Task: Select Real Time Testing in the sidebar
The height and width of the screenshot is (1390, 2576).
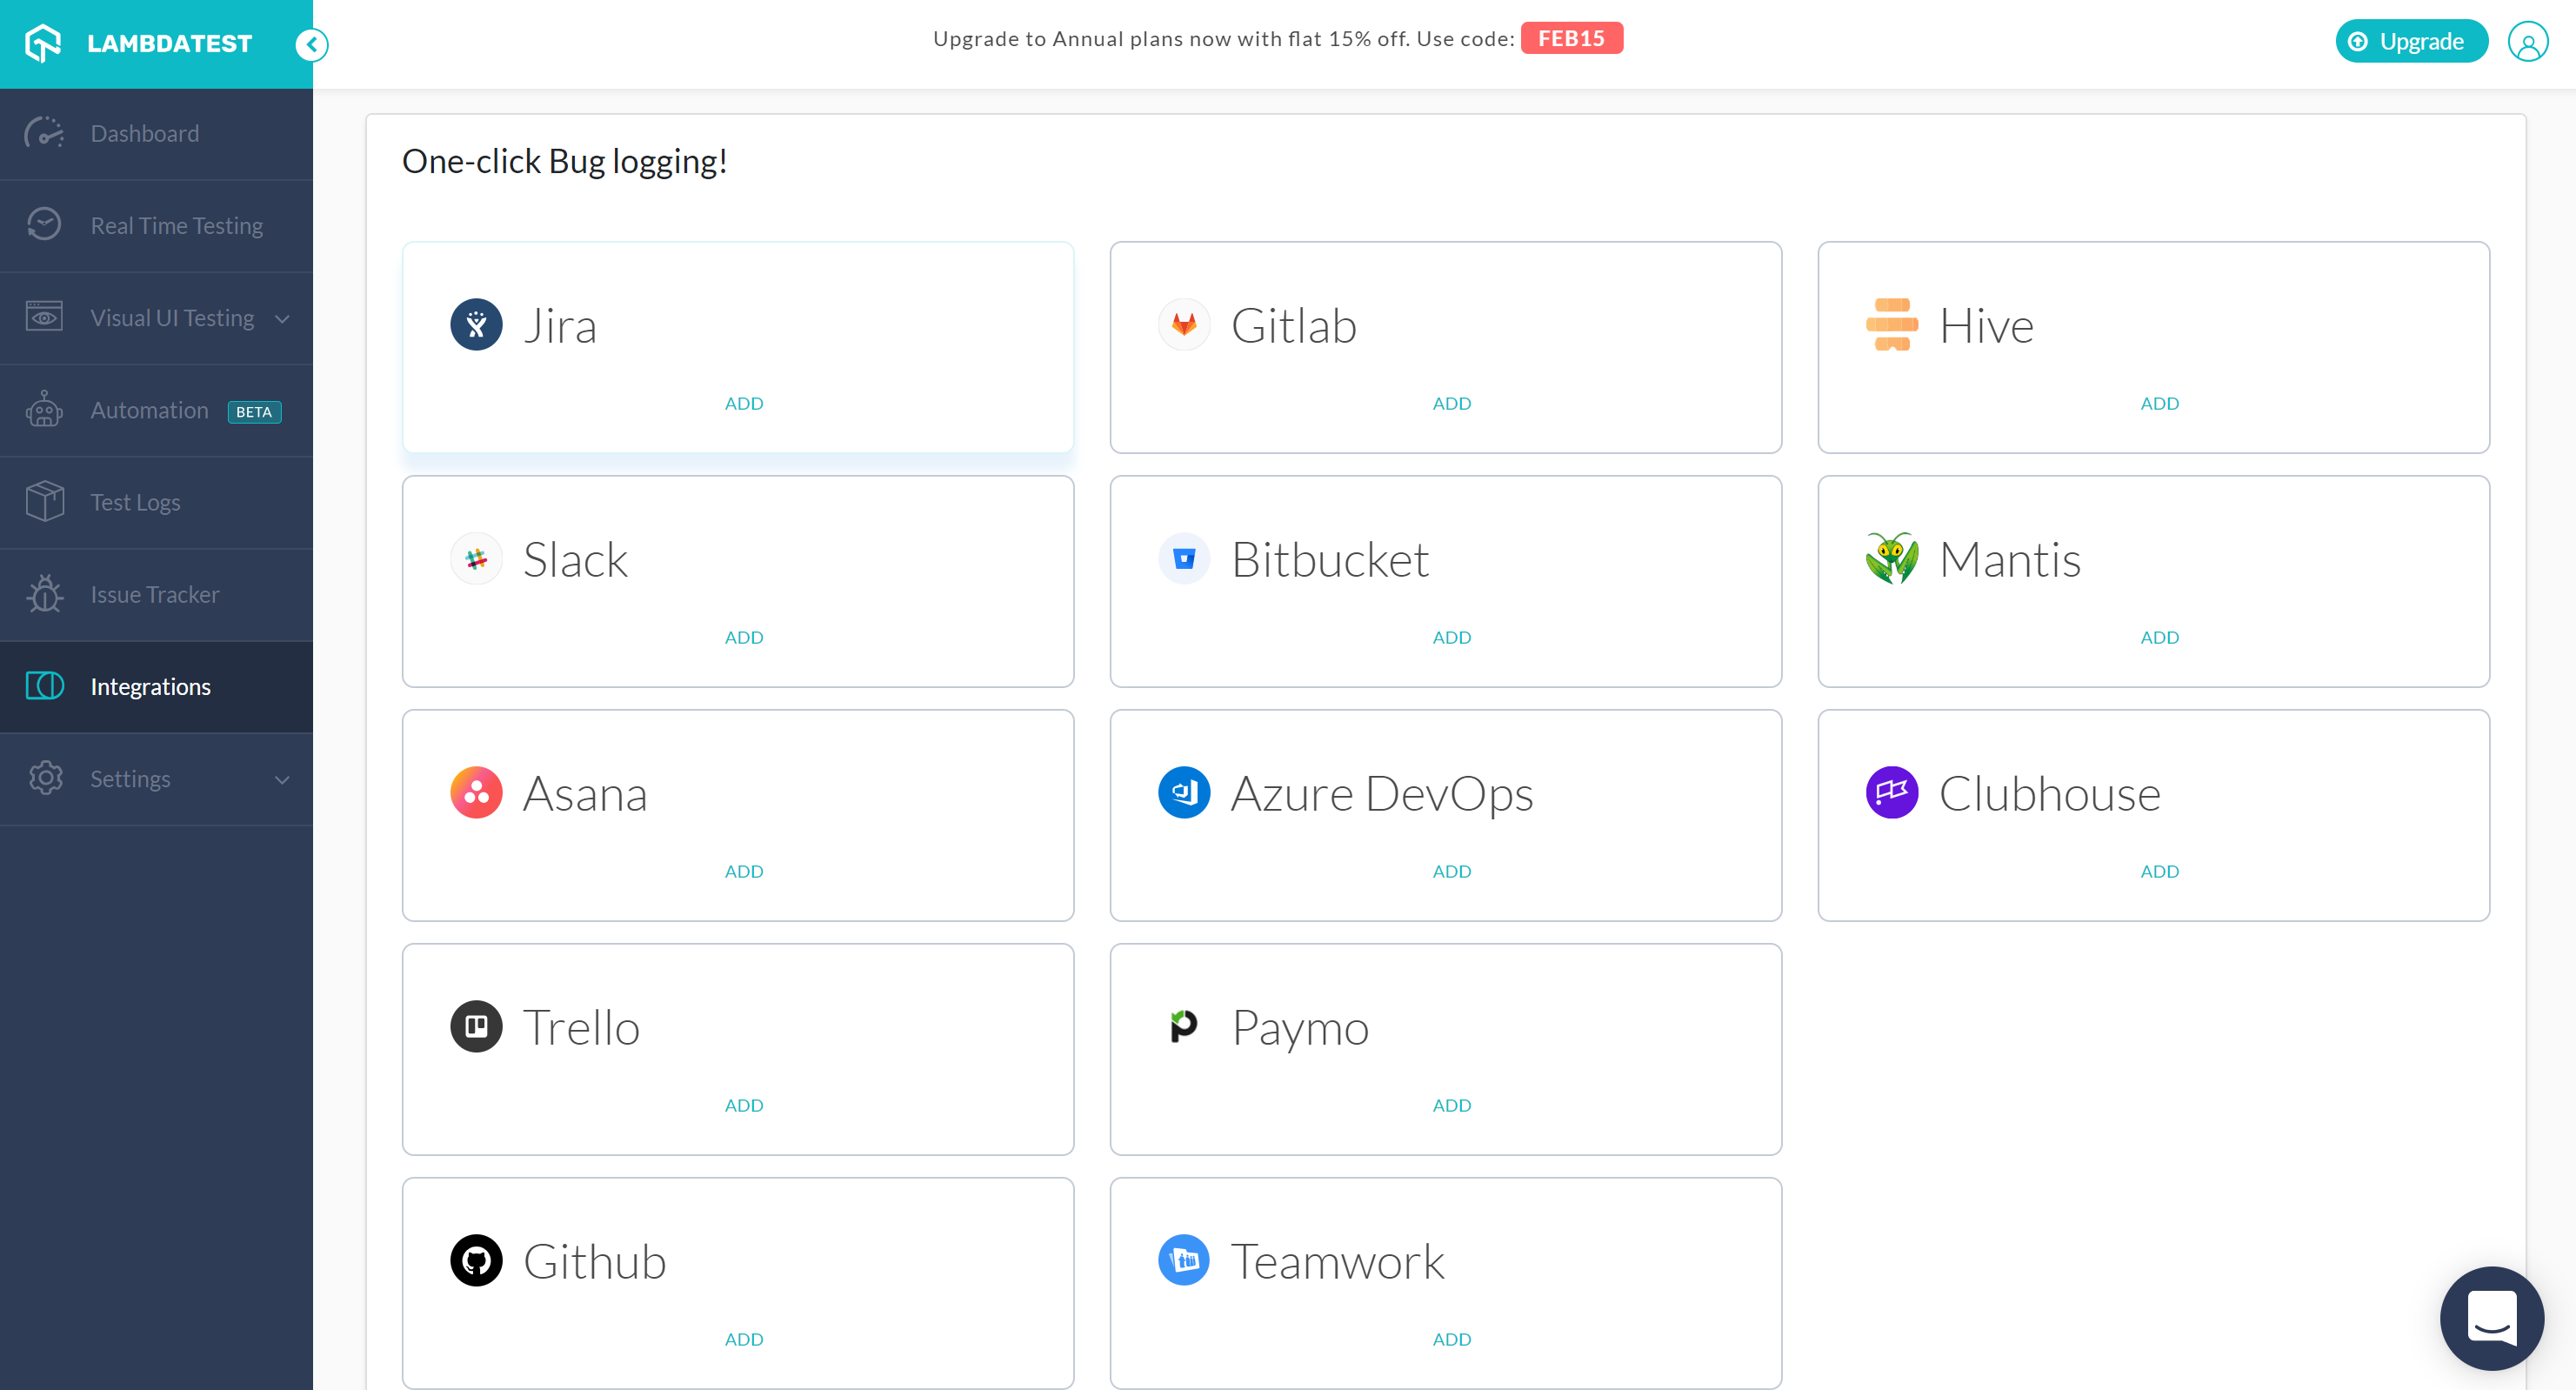Action: [177, 225]
